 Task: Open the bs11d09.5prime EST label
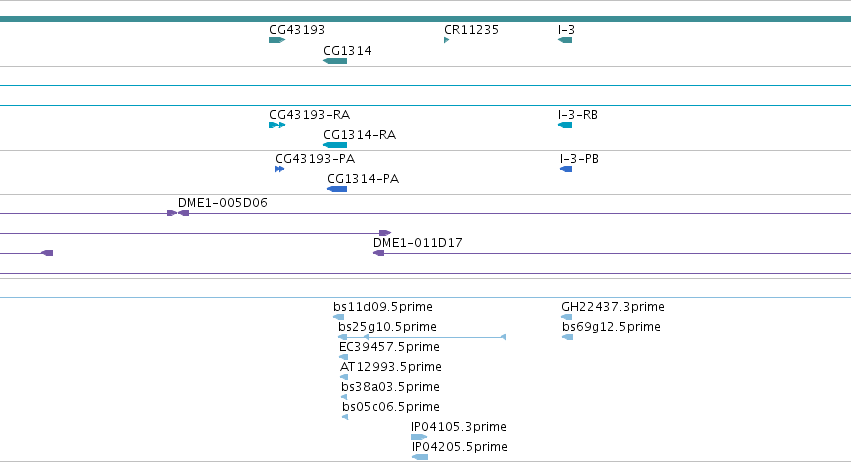click(383, 307)
